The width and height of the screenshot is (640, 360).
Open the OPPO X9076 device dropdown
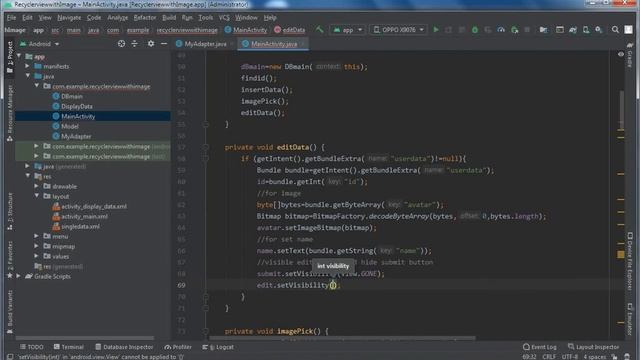pos(399,30)
